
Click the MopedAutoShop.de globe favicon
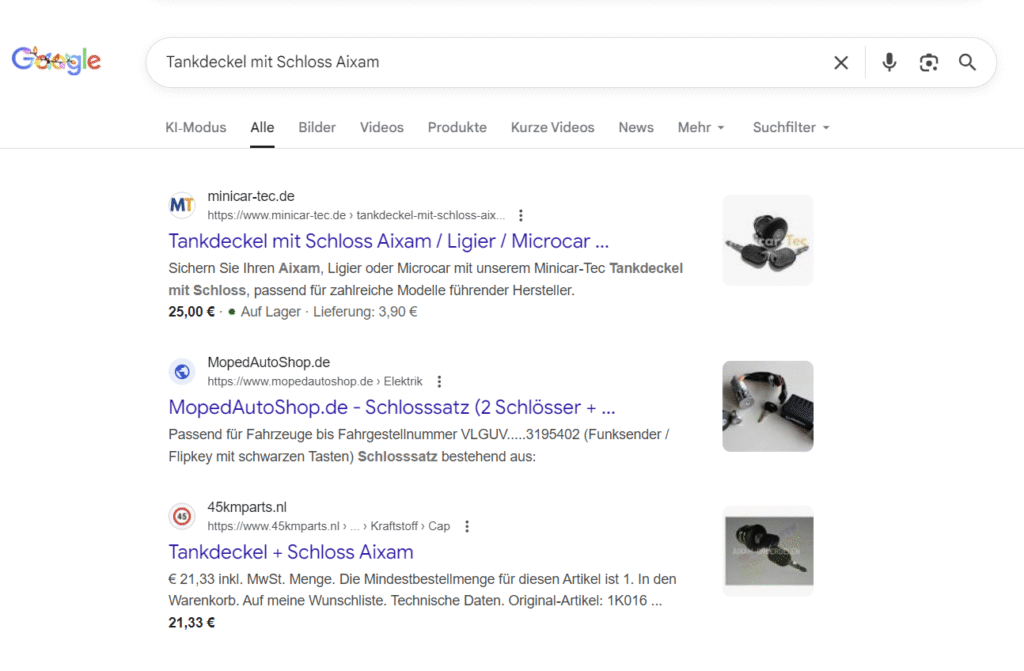pyautogui.click(x=181, y=371)
